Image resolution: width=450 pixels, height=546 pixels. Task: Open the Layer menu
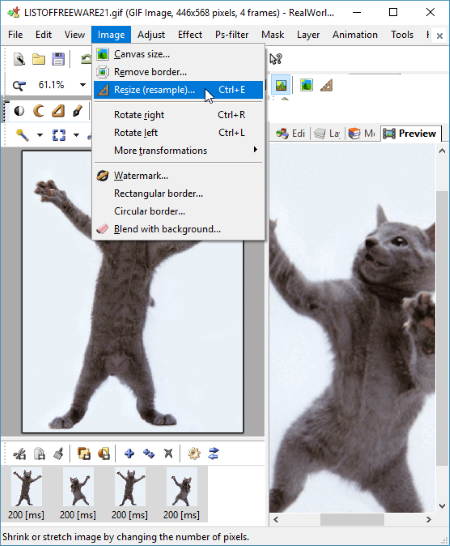[x=308, y=34]
